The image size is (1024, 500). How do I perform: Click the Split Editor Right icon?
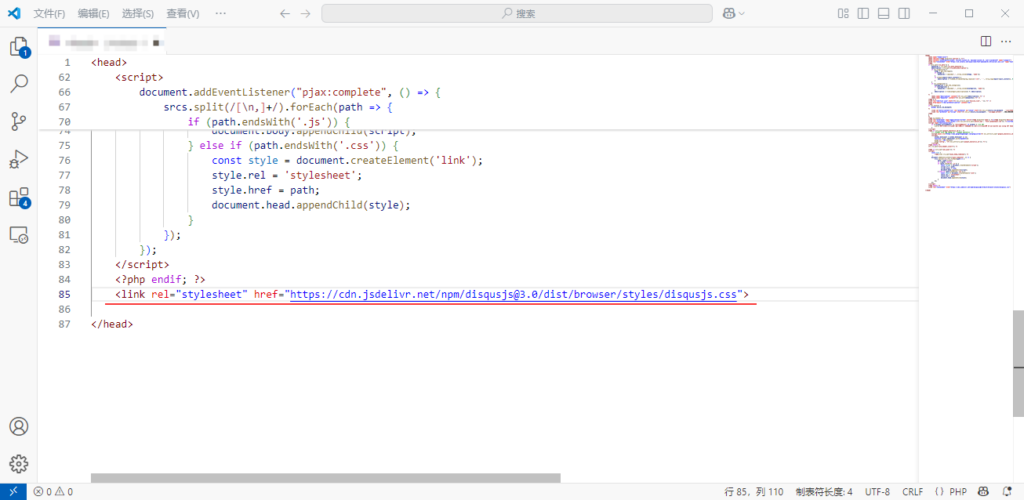point(986,41)
